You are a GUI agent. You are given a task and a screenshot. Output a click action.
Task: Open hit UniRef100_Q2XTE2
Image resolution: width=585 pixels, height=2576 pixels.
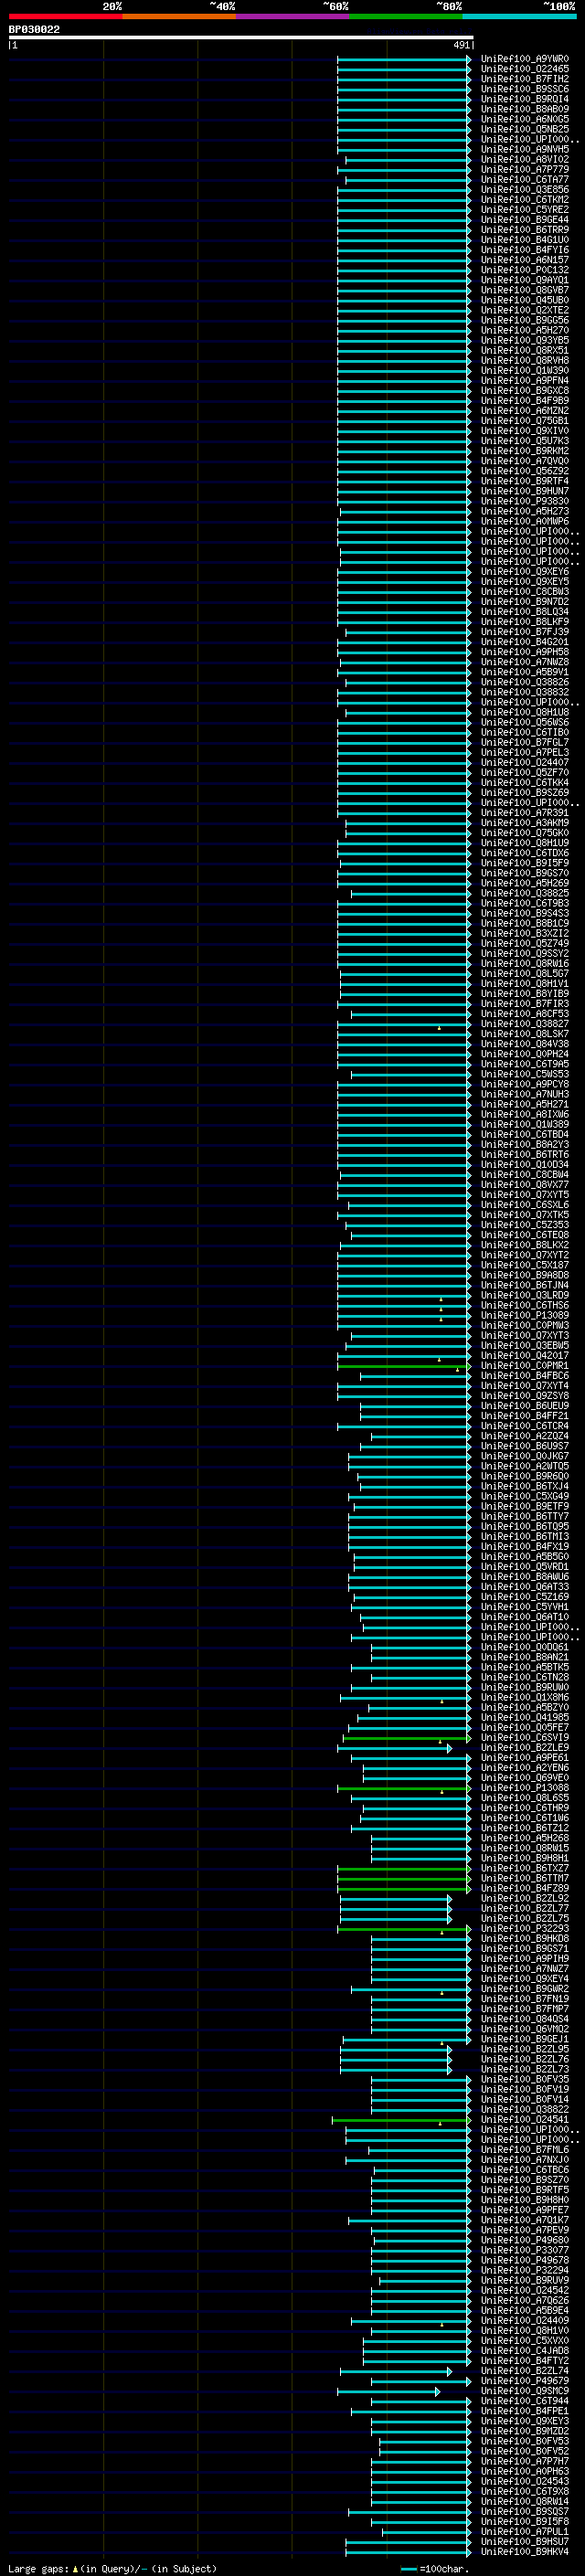click(x=525, y=310)
